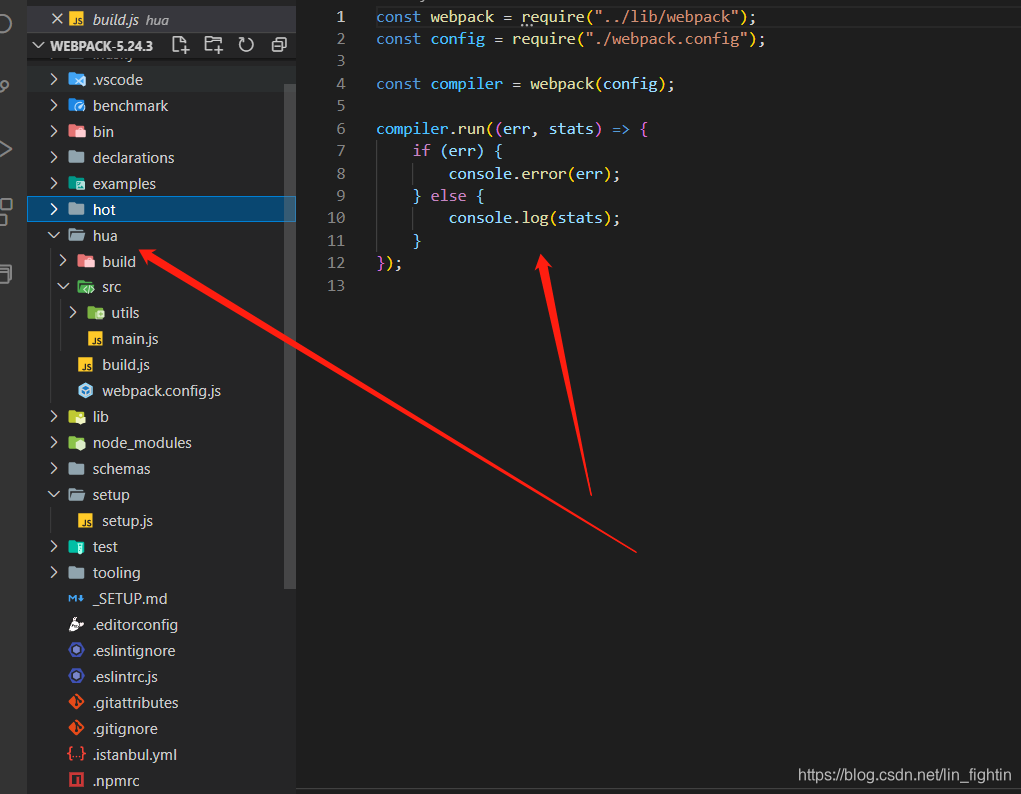
Task: Click the bin folder icon
Action: click(77, 132)
